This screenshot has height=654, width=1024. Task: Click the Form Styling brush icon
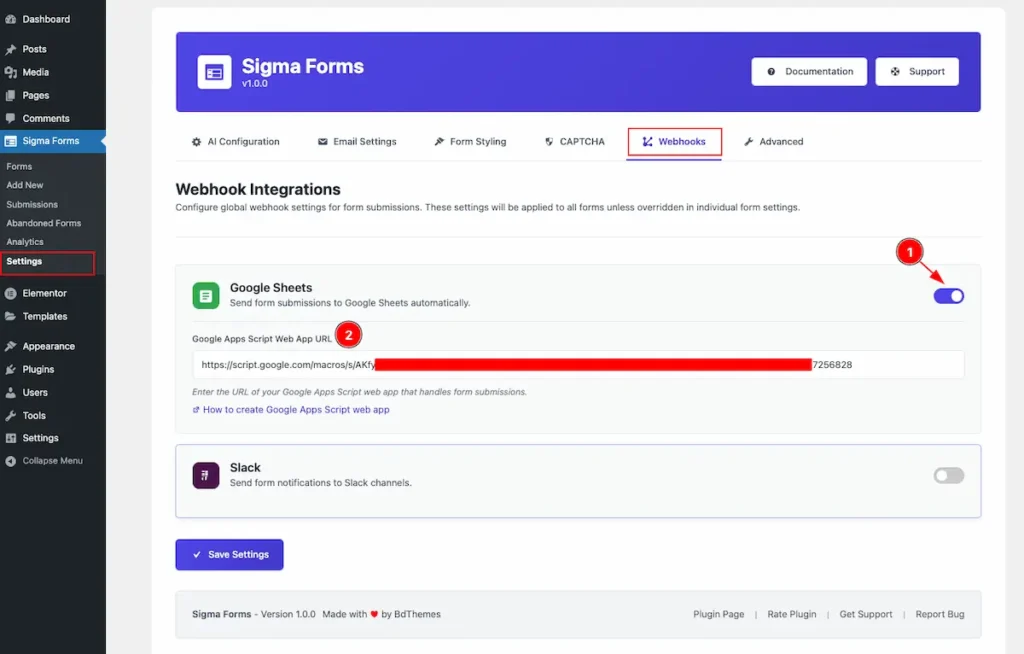click(x=439, y=142)
